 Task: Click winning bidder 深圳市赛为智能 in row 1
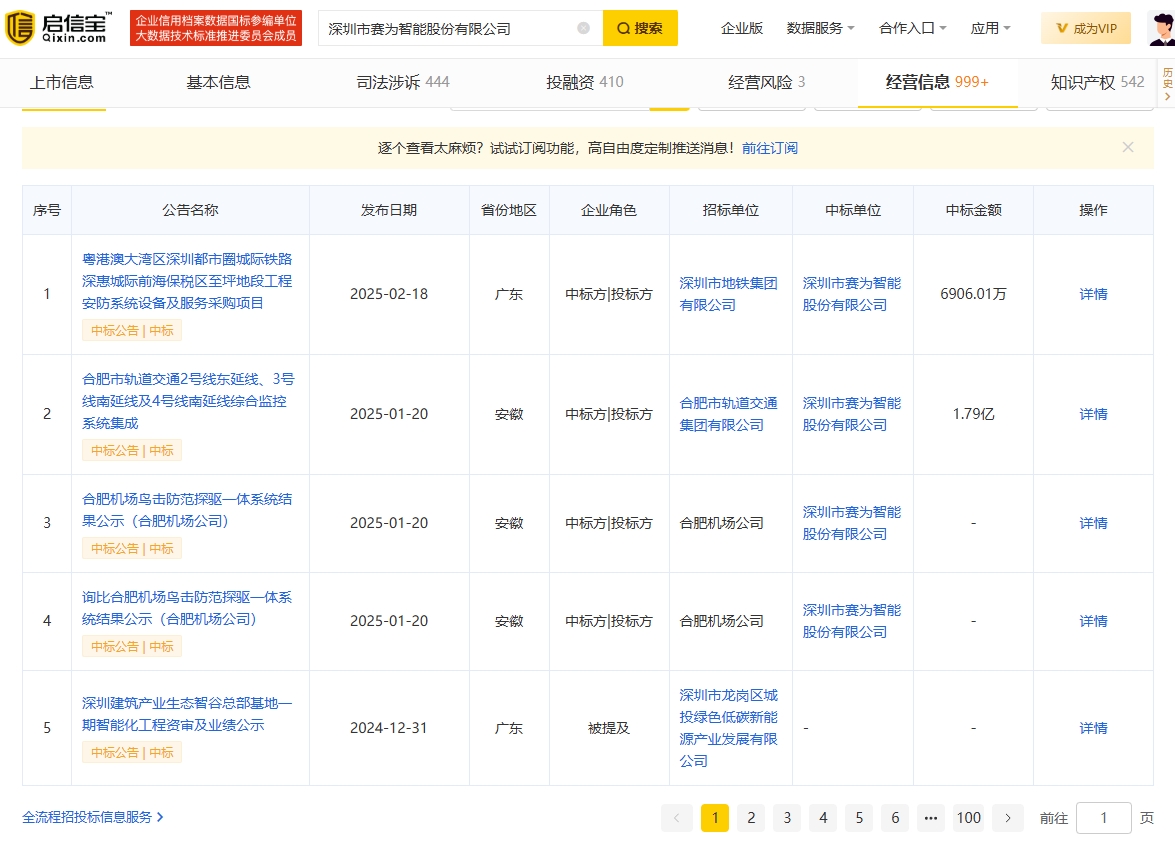(x=852, y=294)
